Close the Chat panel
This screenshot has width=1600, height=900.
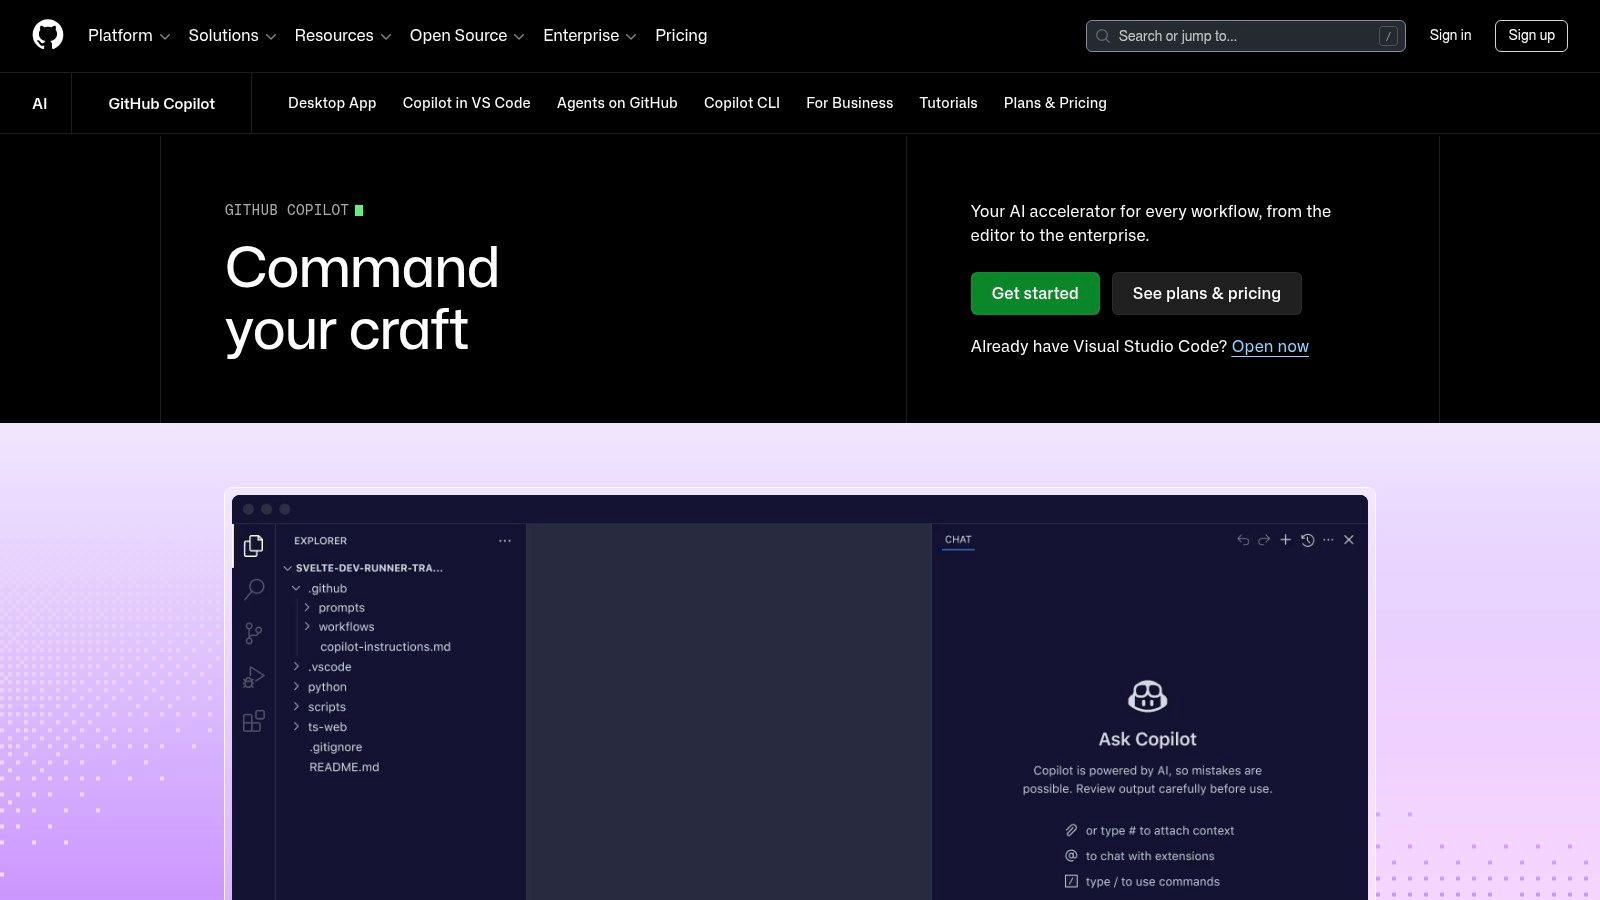[1349, 540]
